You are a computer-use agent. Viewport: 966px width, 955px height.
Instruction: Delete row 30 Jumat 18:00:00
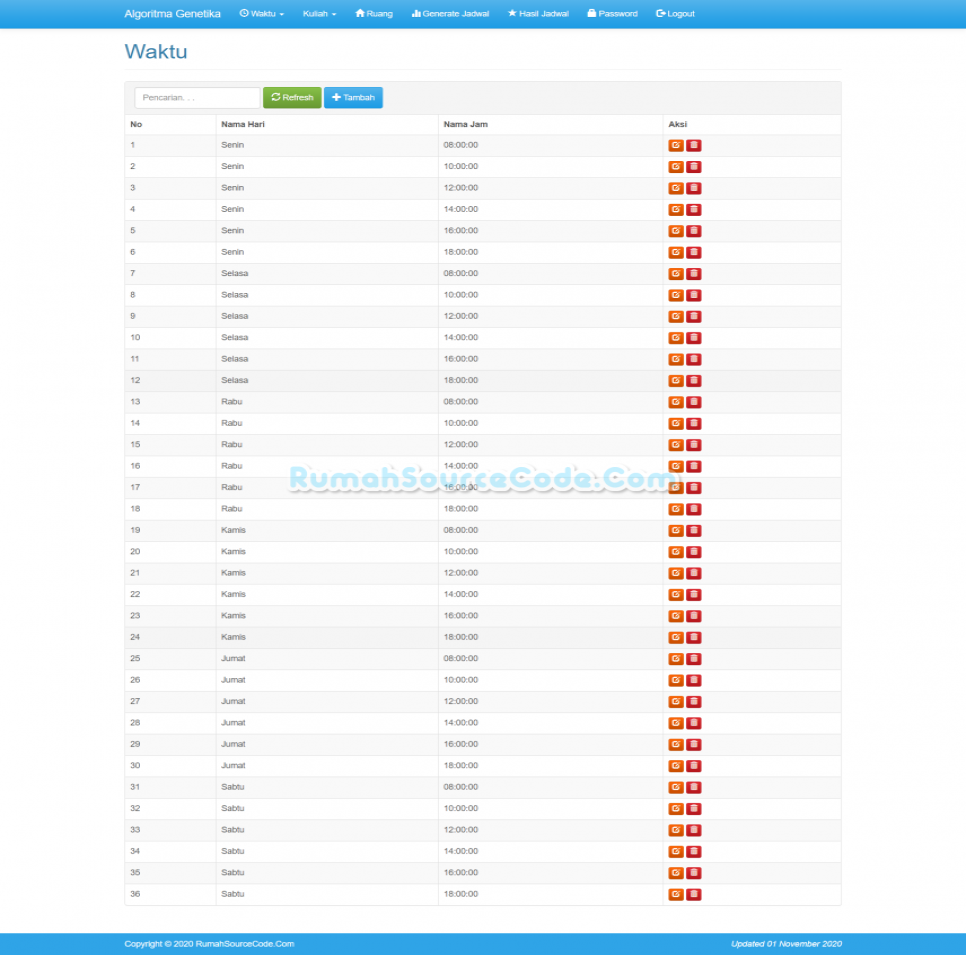pos(694,766)
